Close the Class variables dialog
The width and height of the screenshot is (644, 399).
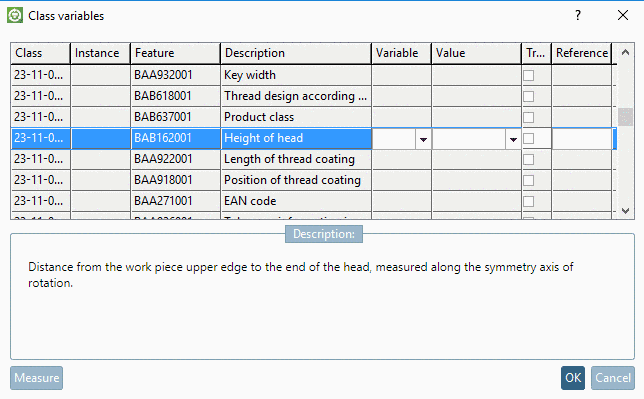click(623, 16)
